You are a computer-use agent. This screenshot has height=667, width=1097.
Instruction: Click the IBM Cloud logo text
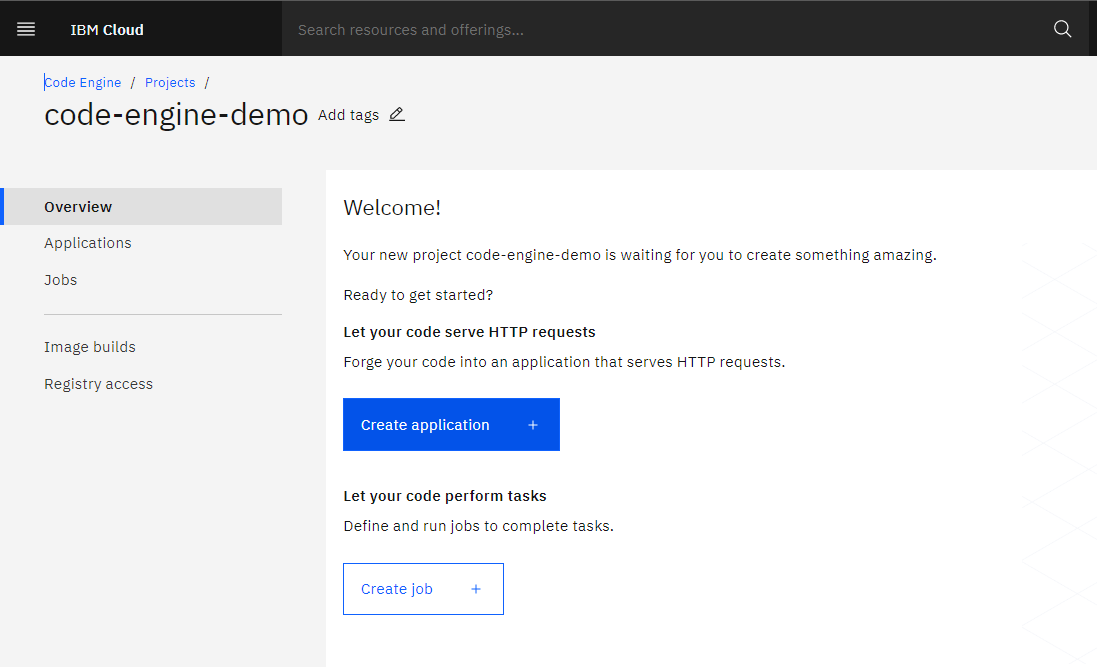click(x=107, y=30)
